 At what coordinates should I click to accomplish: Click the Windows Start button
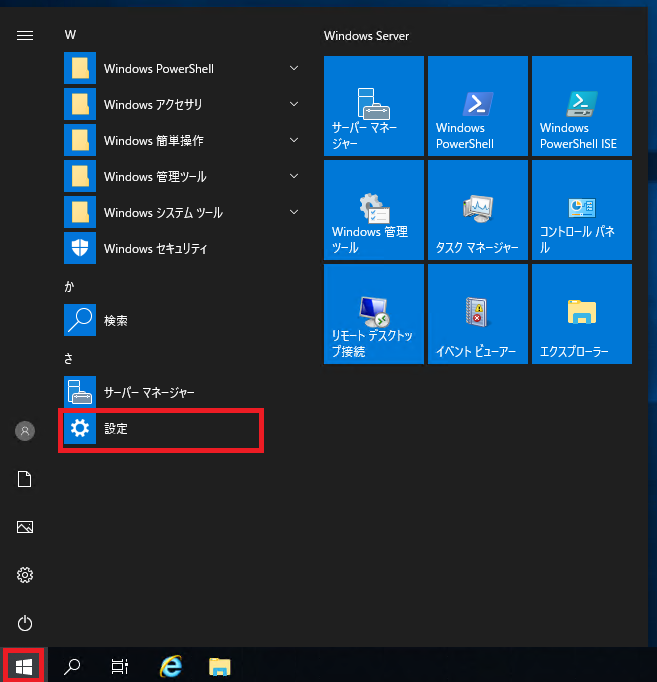tap(23, 666)
